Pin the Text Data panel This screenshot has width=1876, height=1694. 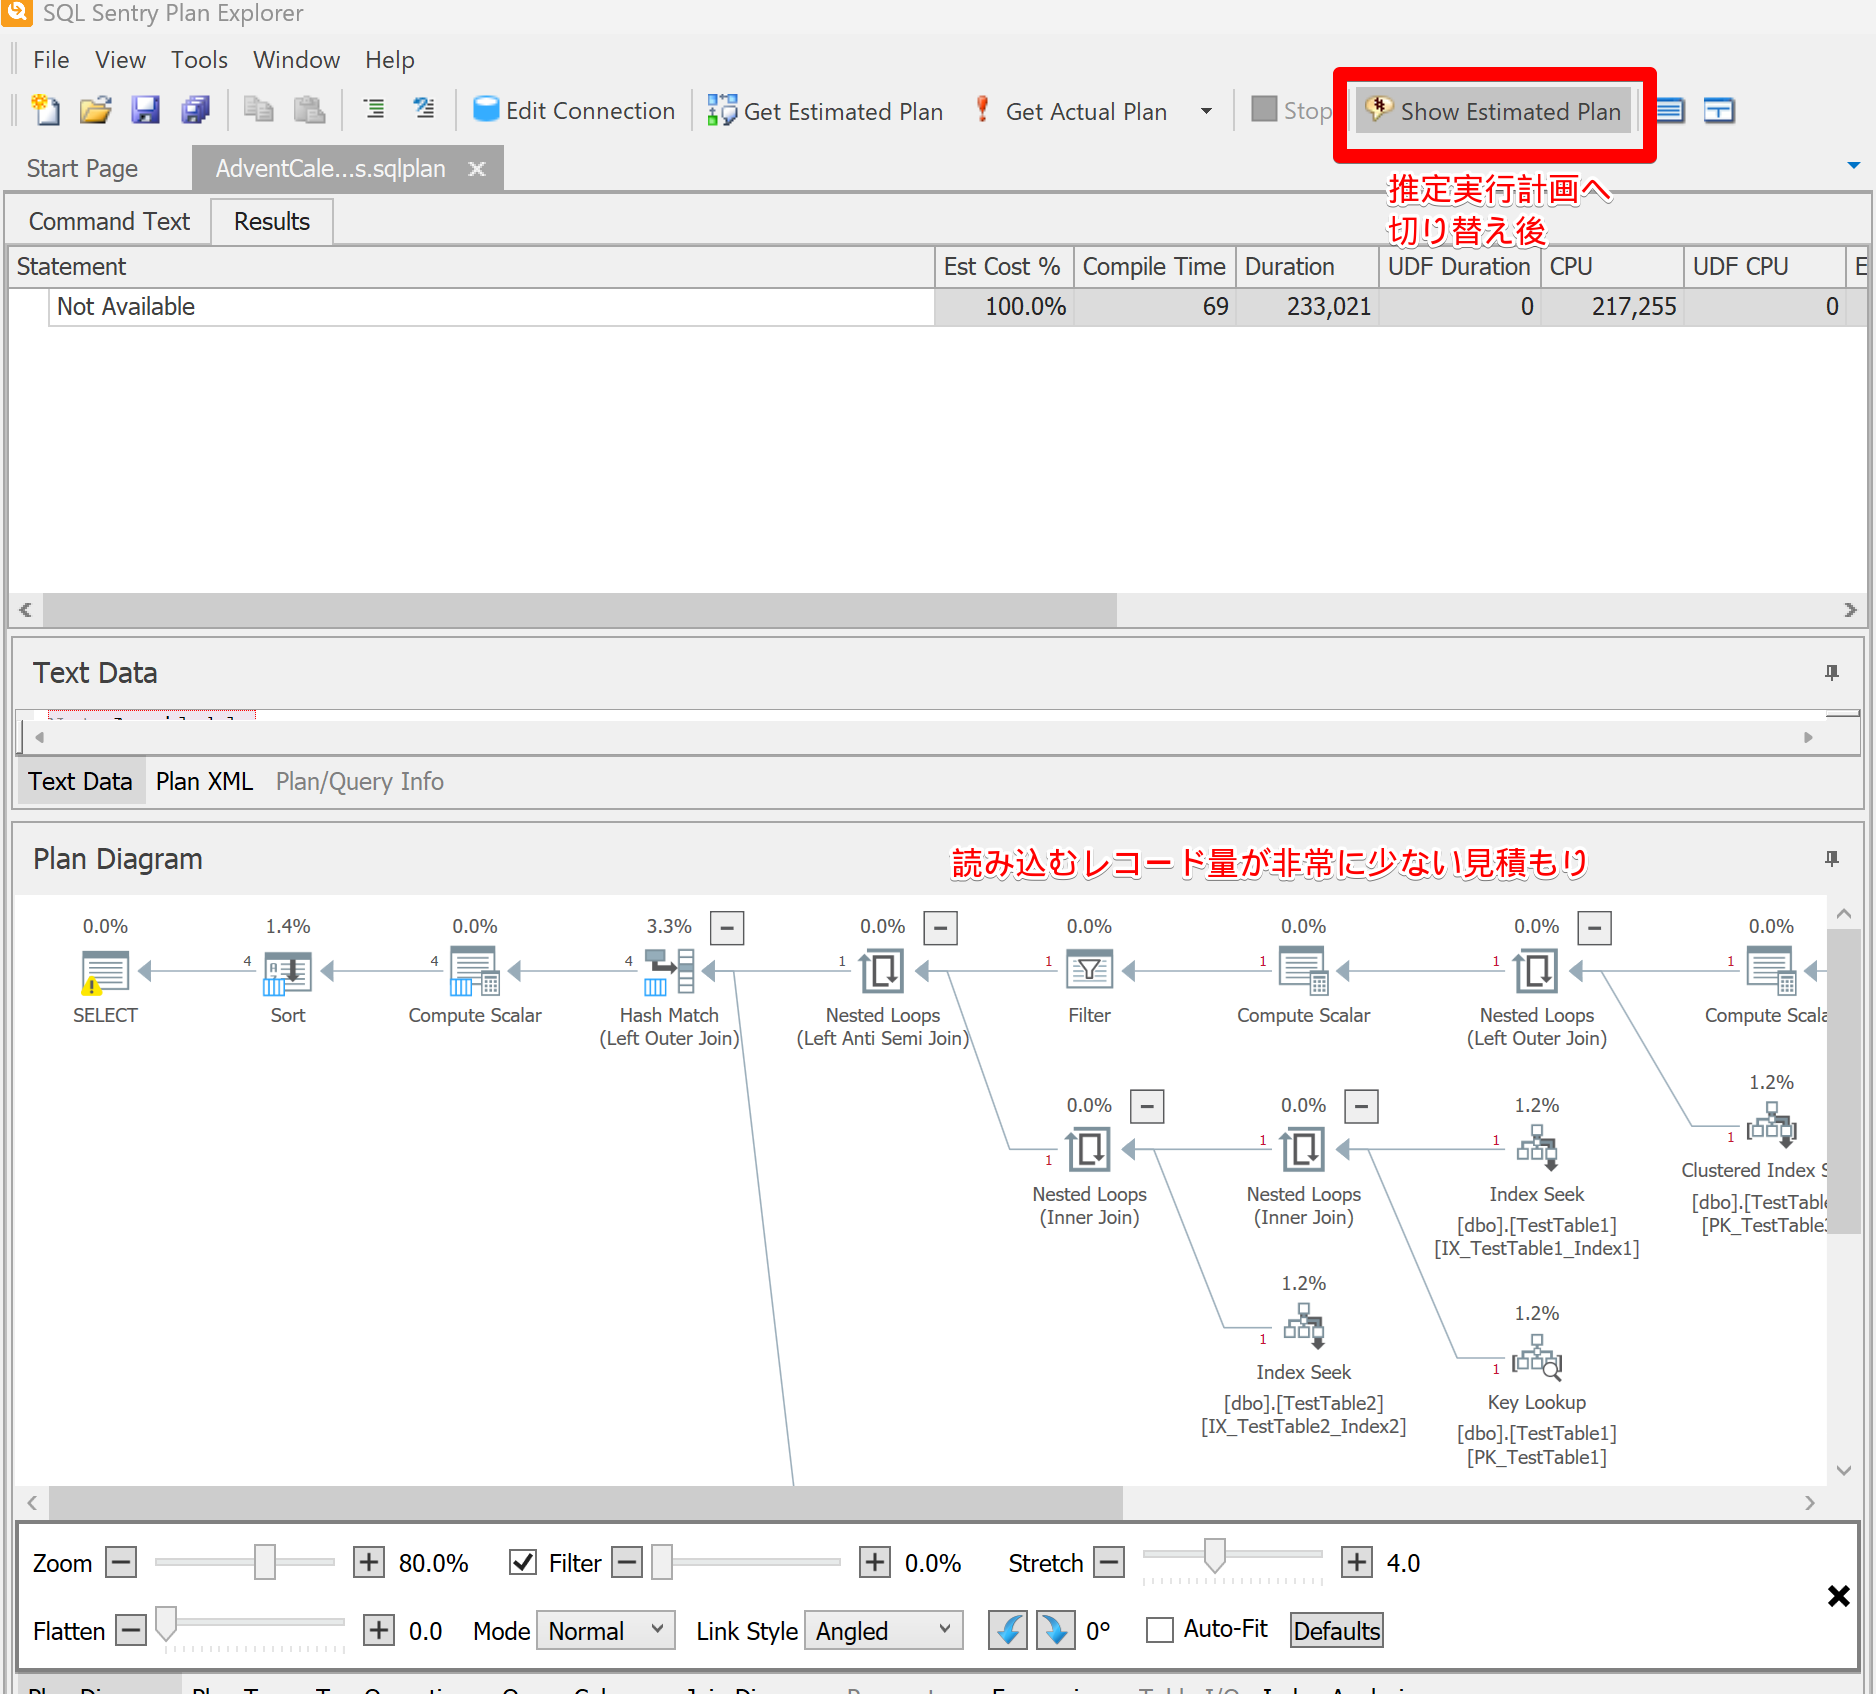click(x=1832, y=673)
